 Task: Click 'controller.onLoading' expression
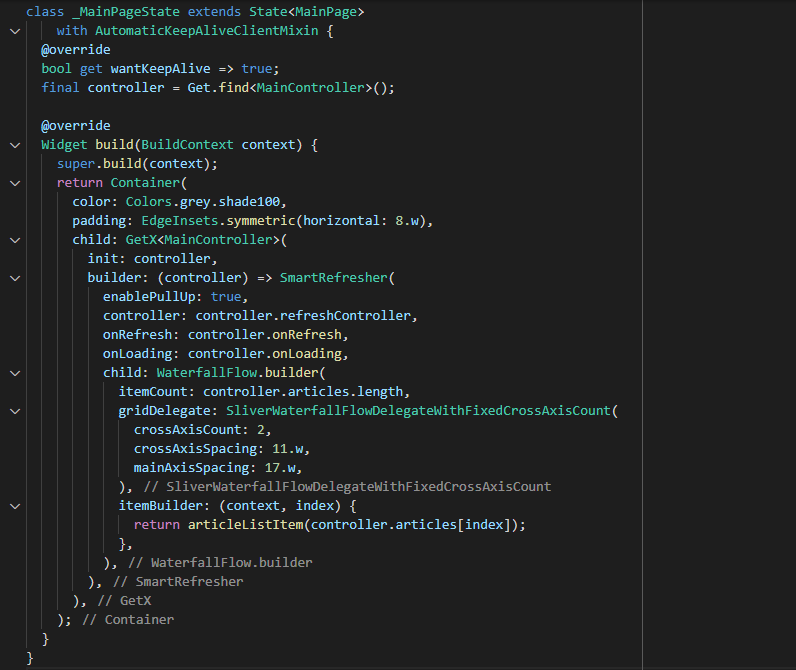(264, 354)
